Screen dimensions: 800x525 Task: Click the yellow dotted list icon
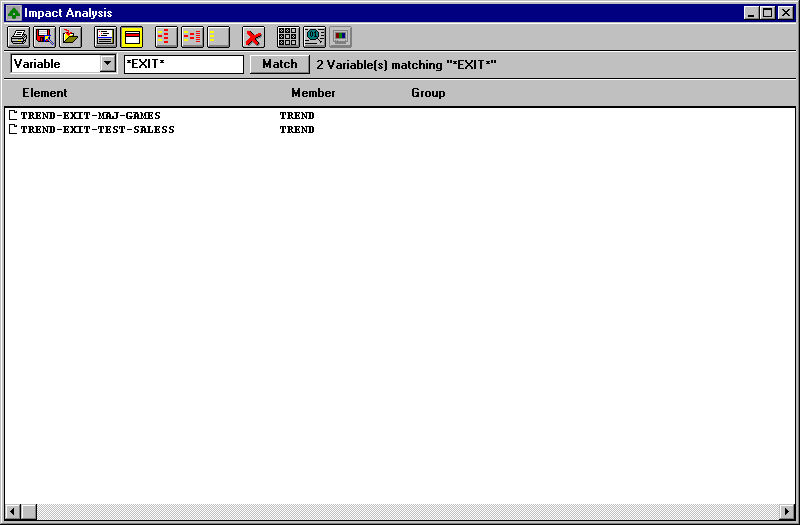click(218, 38)
